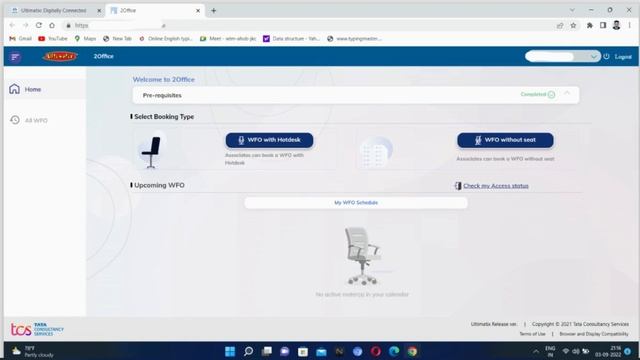Viewport: 640px width, 360px height.
Task: Click the Home house icon
Action: click(14, 89)
